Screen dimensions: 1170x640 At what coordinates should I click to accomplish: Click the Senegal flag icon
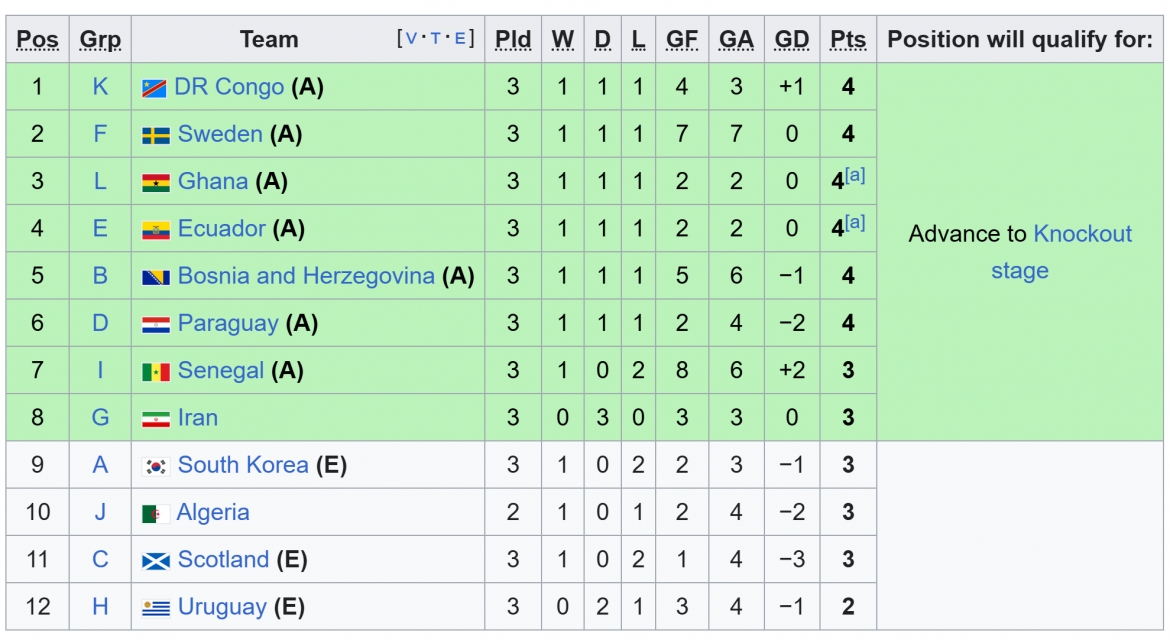pyautogui.click(x=156, y=371)
